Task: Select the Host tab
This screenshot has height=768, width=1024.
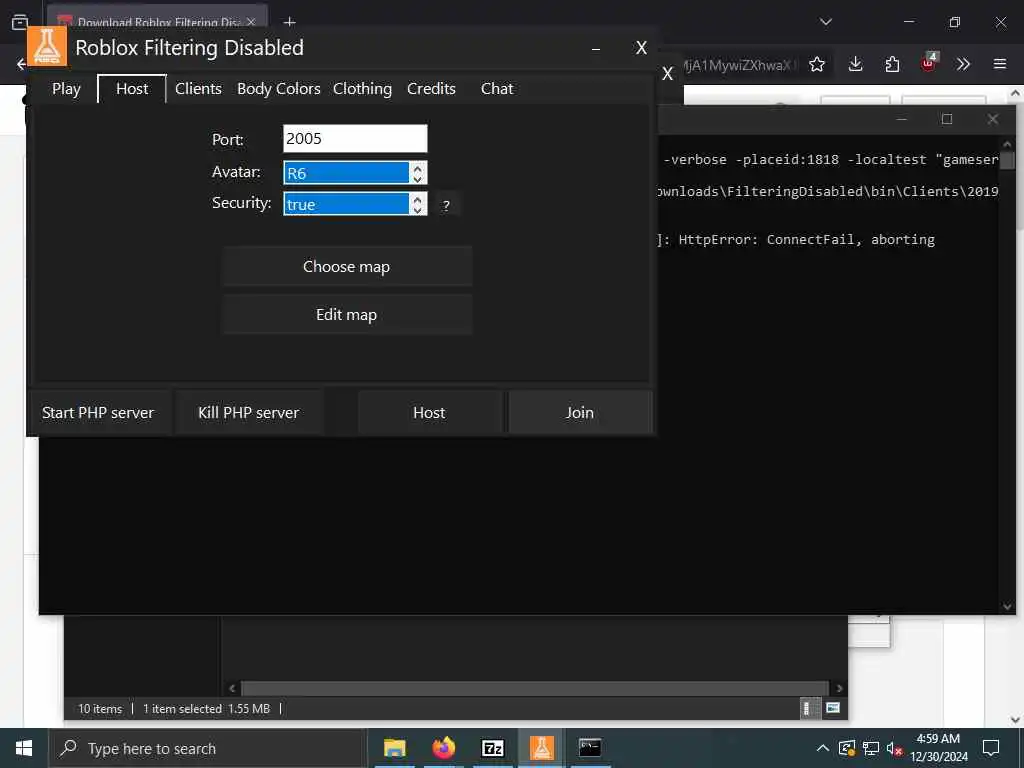Action: click(x=132, y=89)
